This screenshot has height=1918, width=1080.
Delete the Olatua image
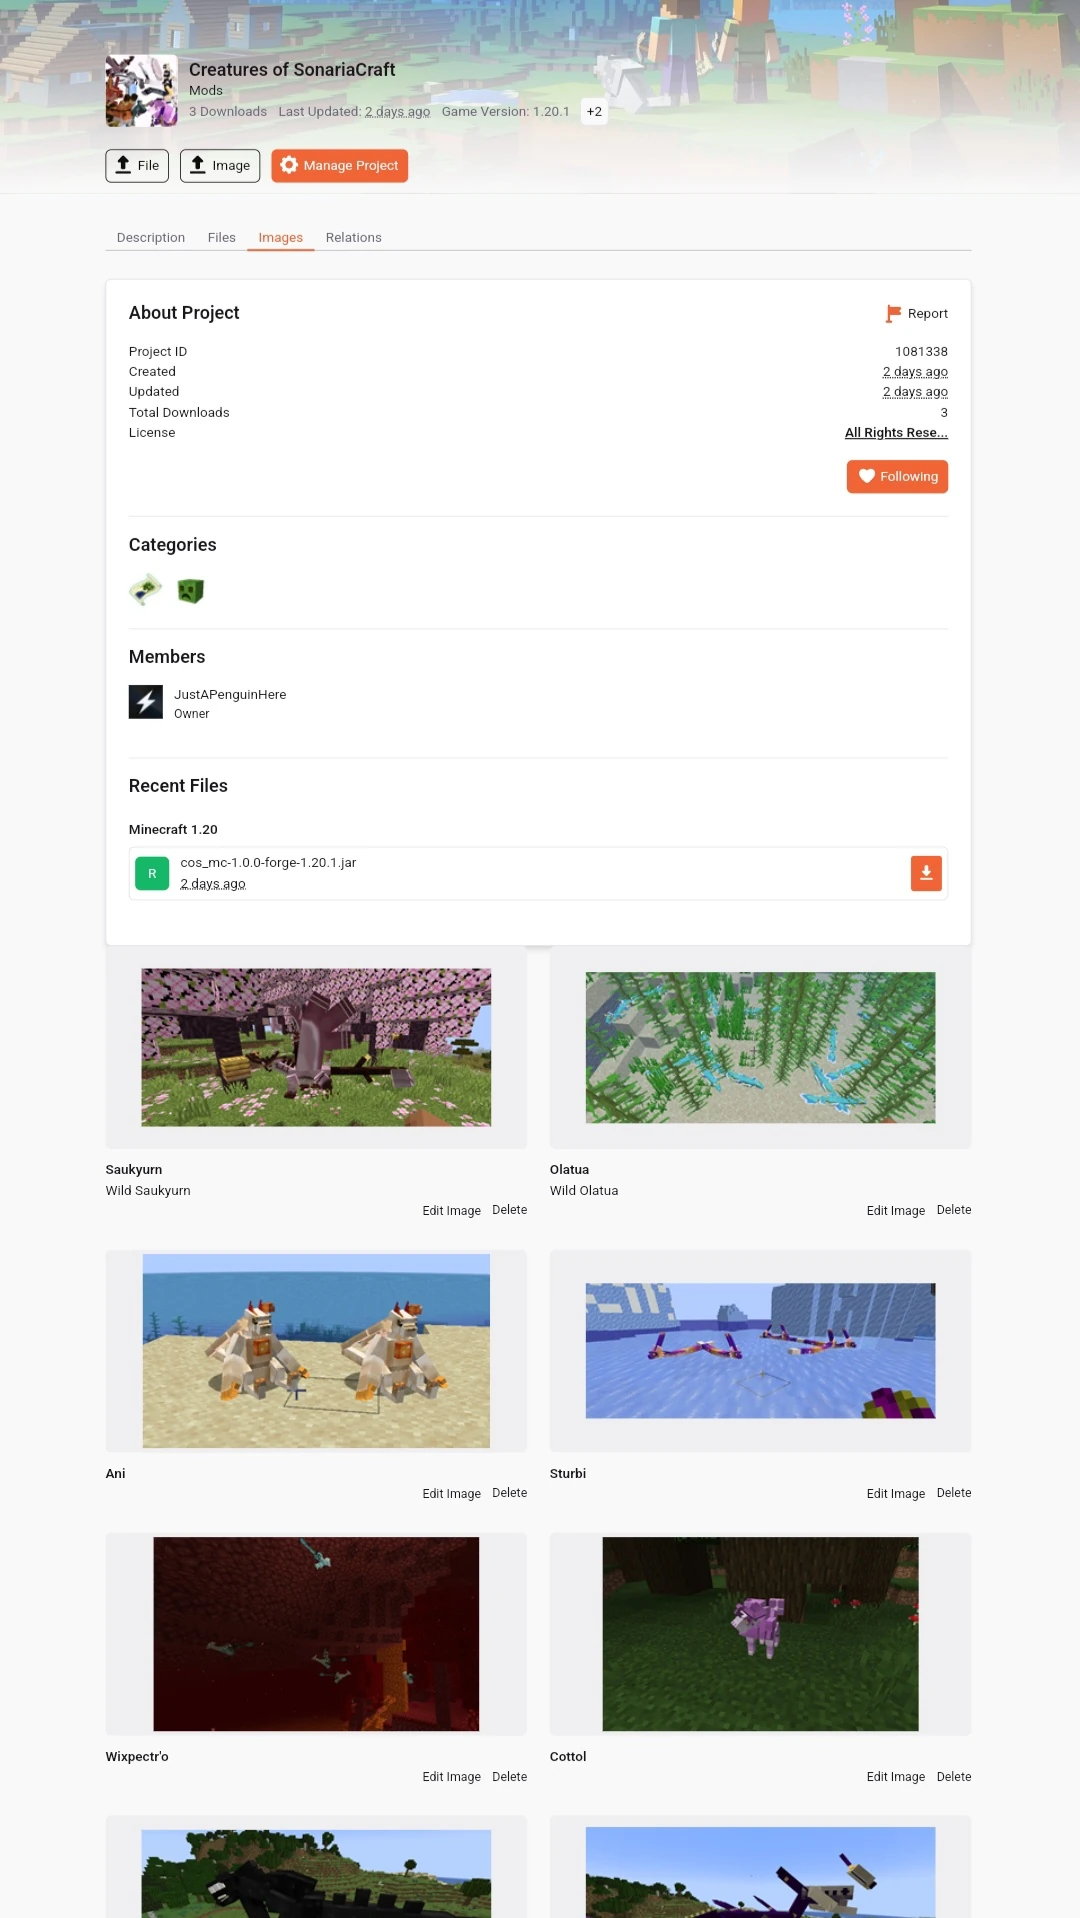pyautogui.click(x=954, y=1210)
